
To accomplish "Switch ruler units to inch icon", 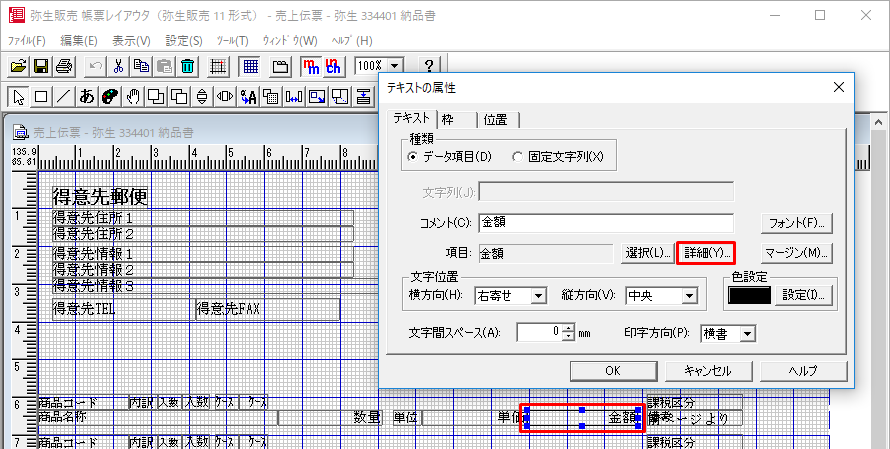I will (333, 66).
